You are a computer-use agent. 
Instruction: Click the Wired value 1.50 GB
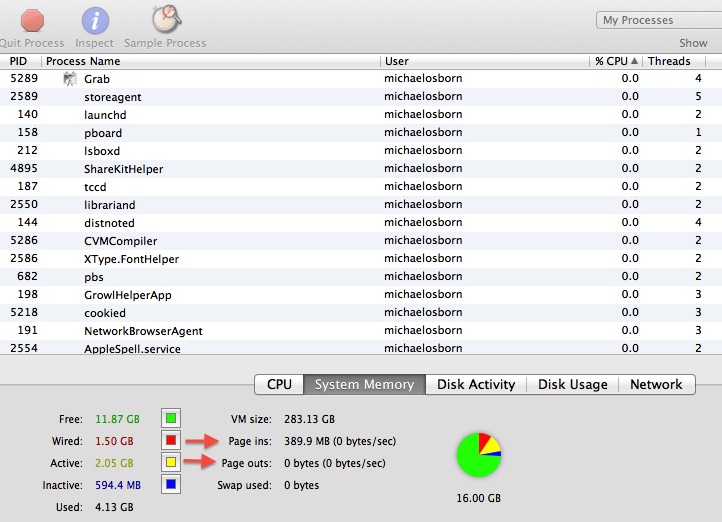pos(114,441)
